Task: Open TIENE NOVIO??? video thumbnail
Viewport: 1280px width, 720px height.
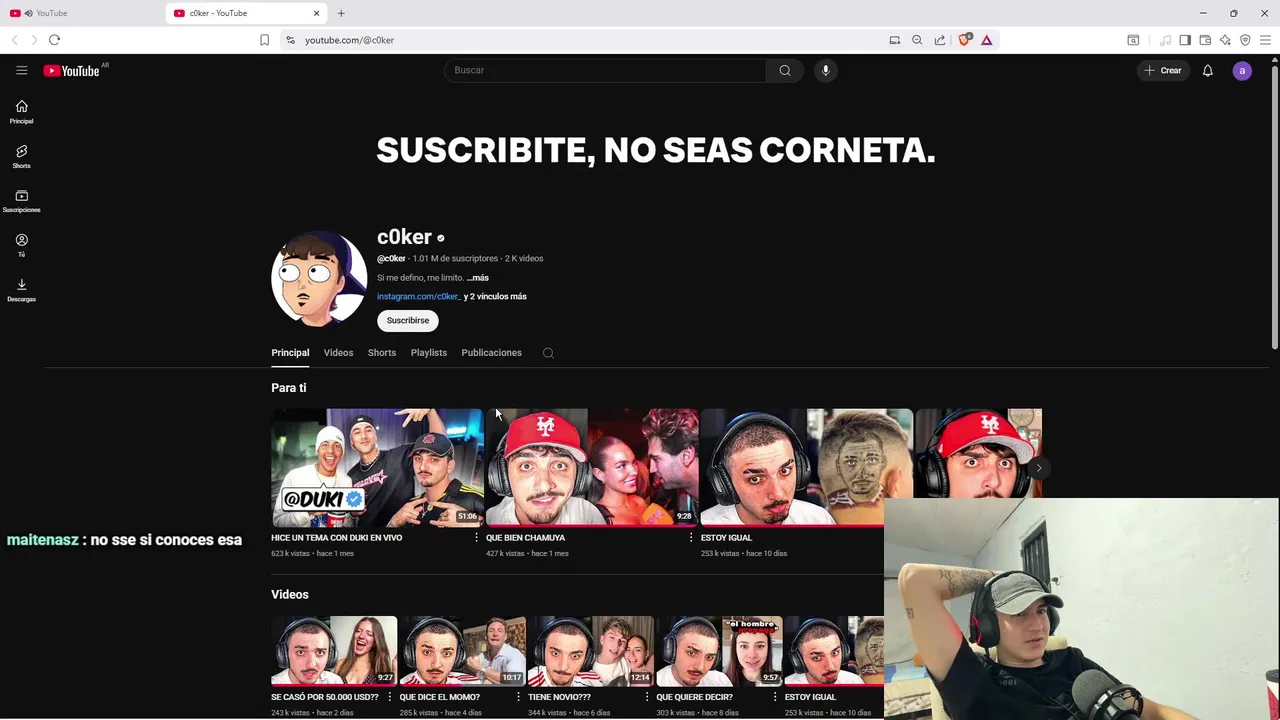Action: pyautogui.click(x=590, y=651)
